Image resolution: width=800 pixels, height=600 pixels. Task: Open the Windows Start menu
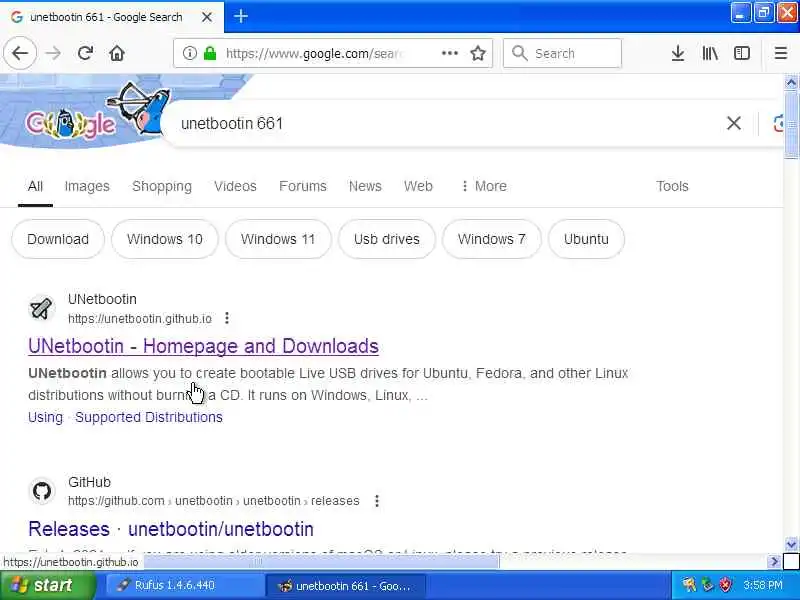48,585
